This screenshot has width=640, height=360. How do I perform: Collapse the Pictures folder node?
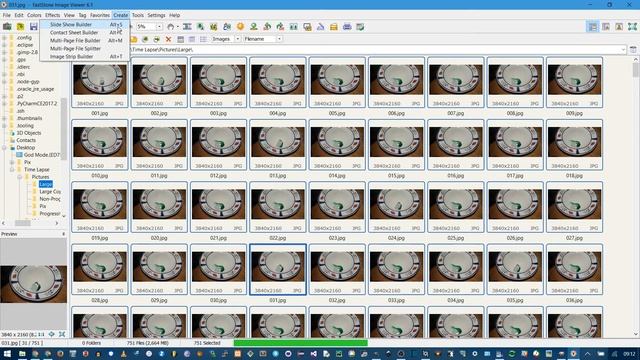click(x=19, y=177)
